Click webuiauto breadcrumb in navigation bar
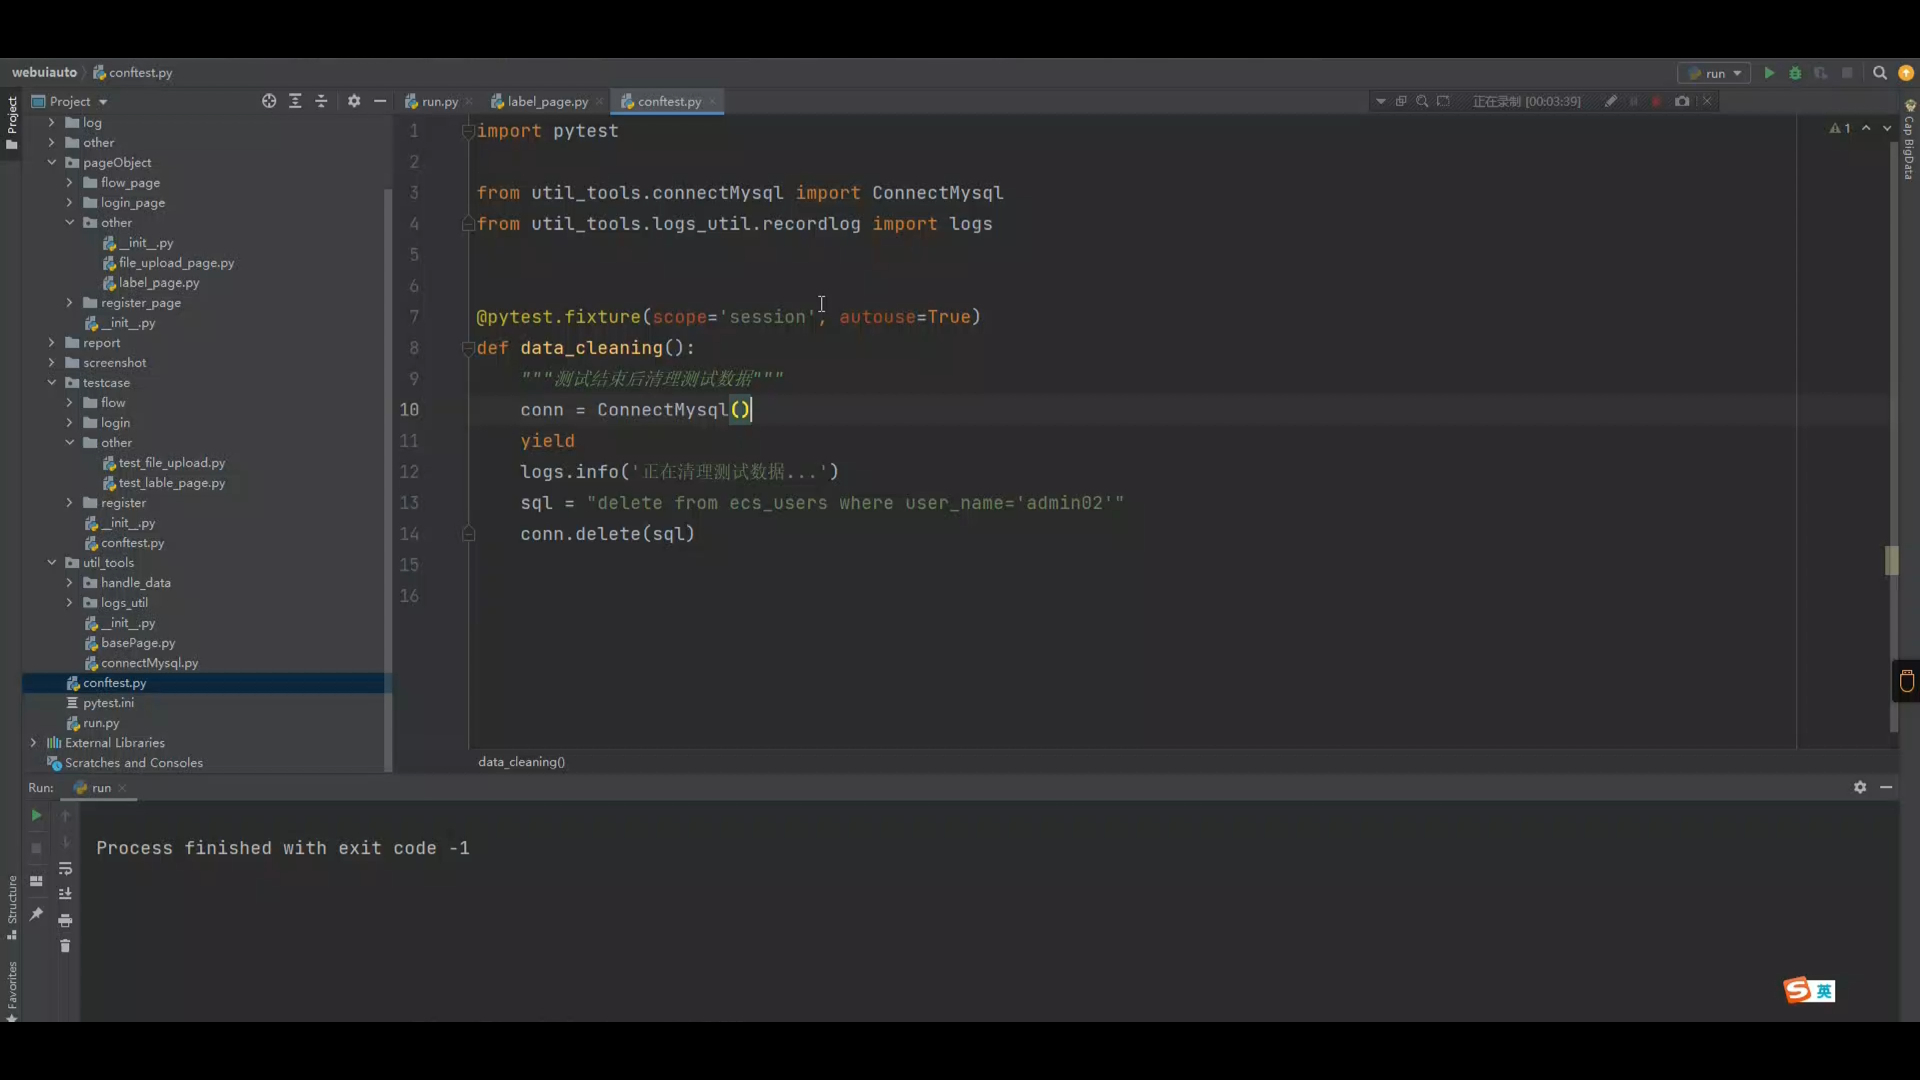1920x1080 pixels. tap(44, 72)
